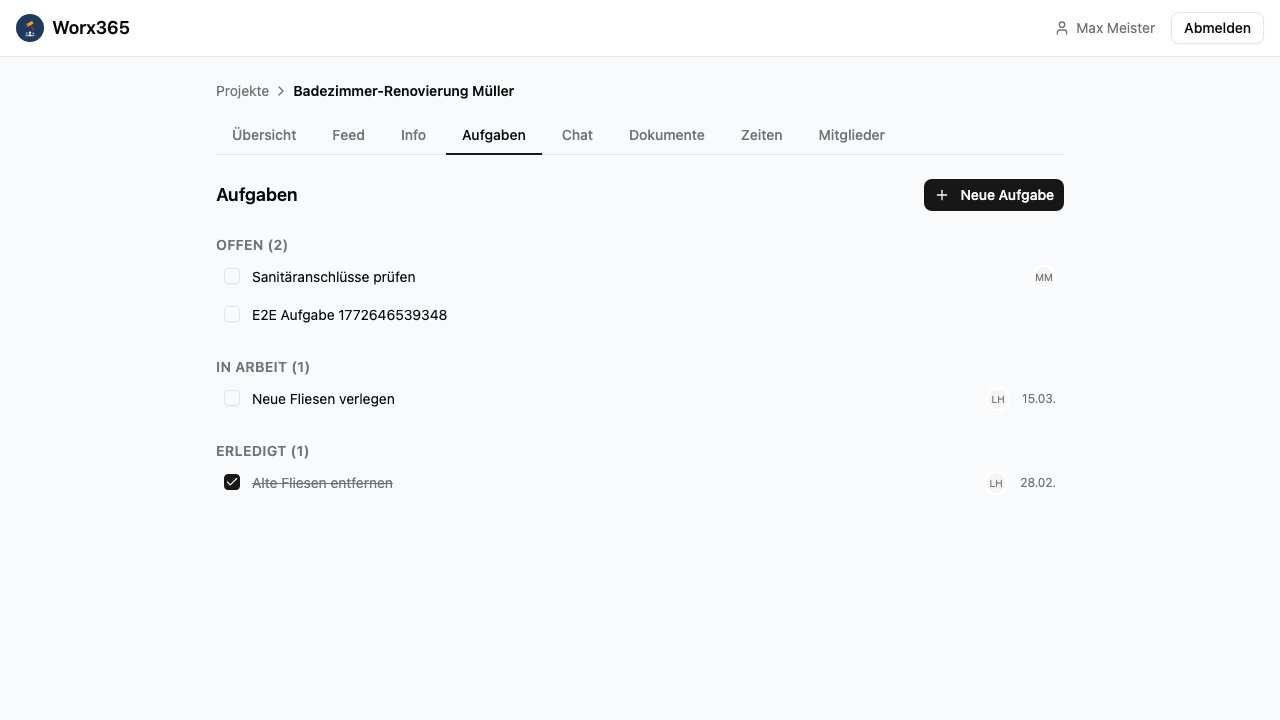The height and width of the screenshot is (720, 1280).
Task: Check the Sanitäranschlüsse prüfen checkbox
Action: (232, 277)
